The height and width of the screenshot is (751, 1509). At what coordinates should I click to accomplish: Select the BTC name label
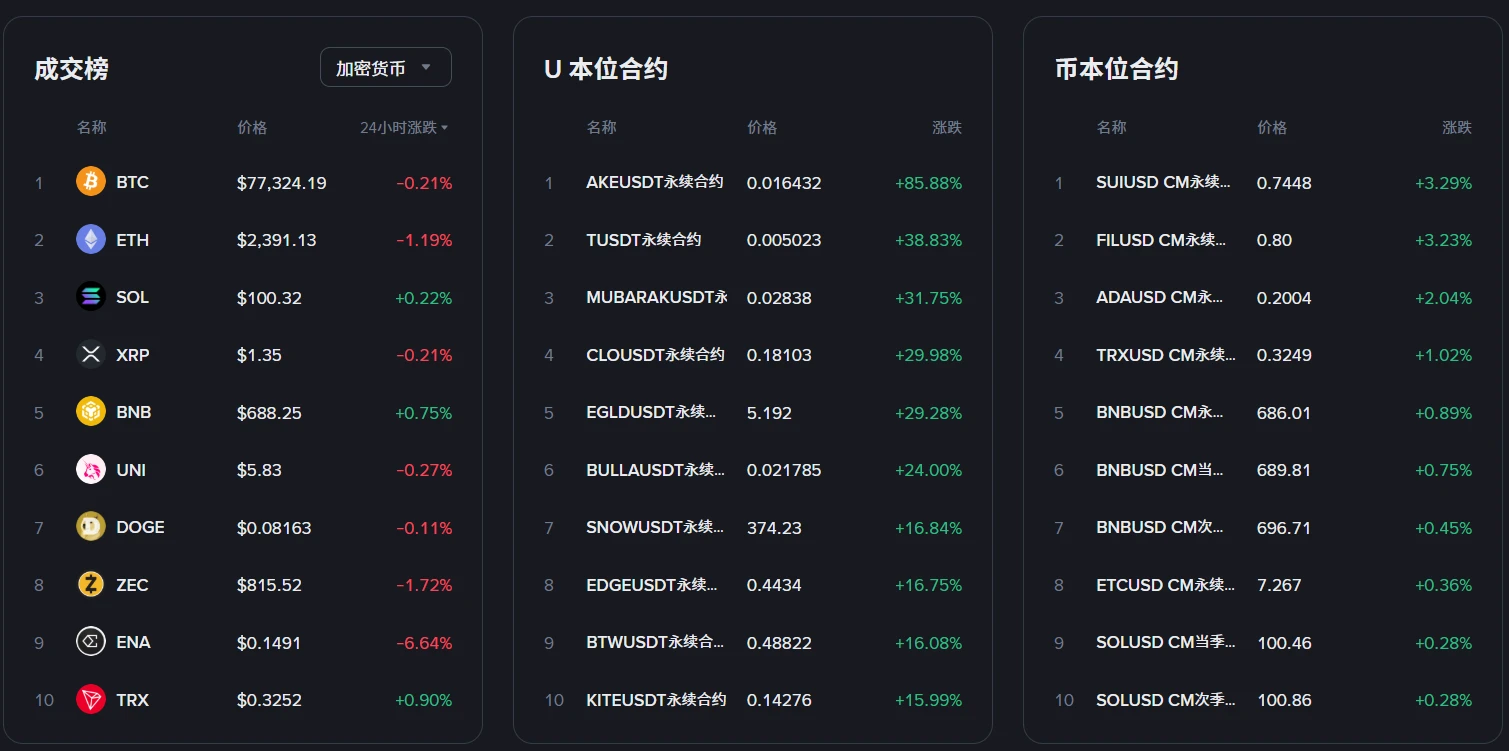coord(132,183)
